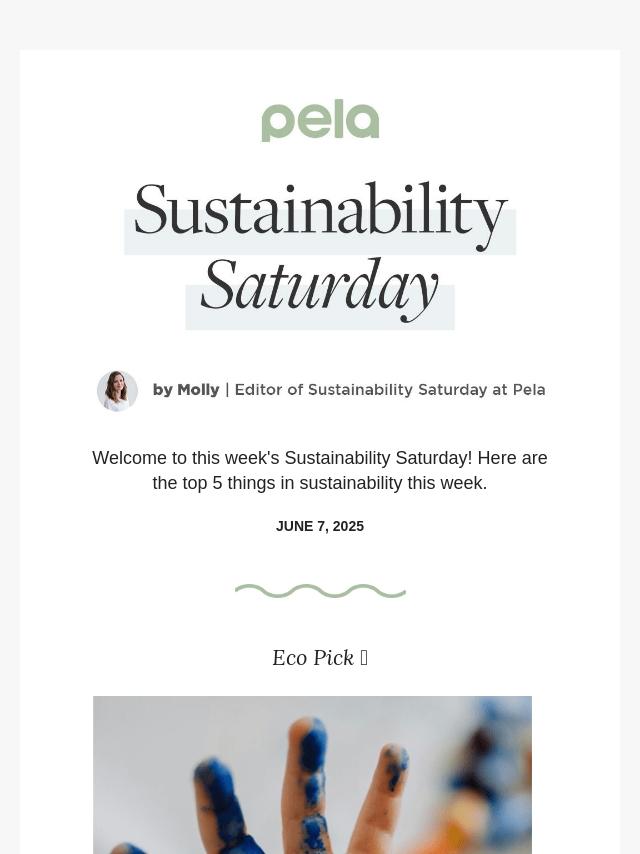Click the Eco Pick section heading
The image size is (640, 854).
pos(320,658)
